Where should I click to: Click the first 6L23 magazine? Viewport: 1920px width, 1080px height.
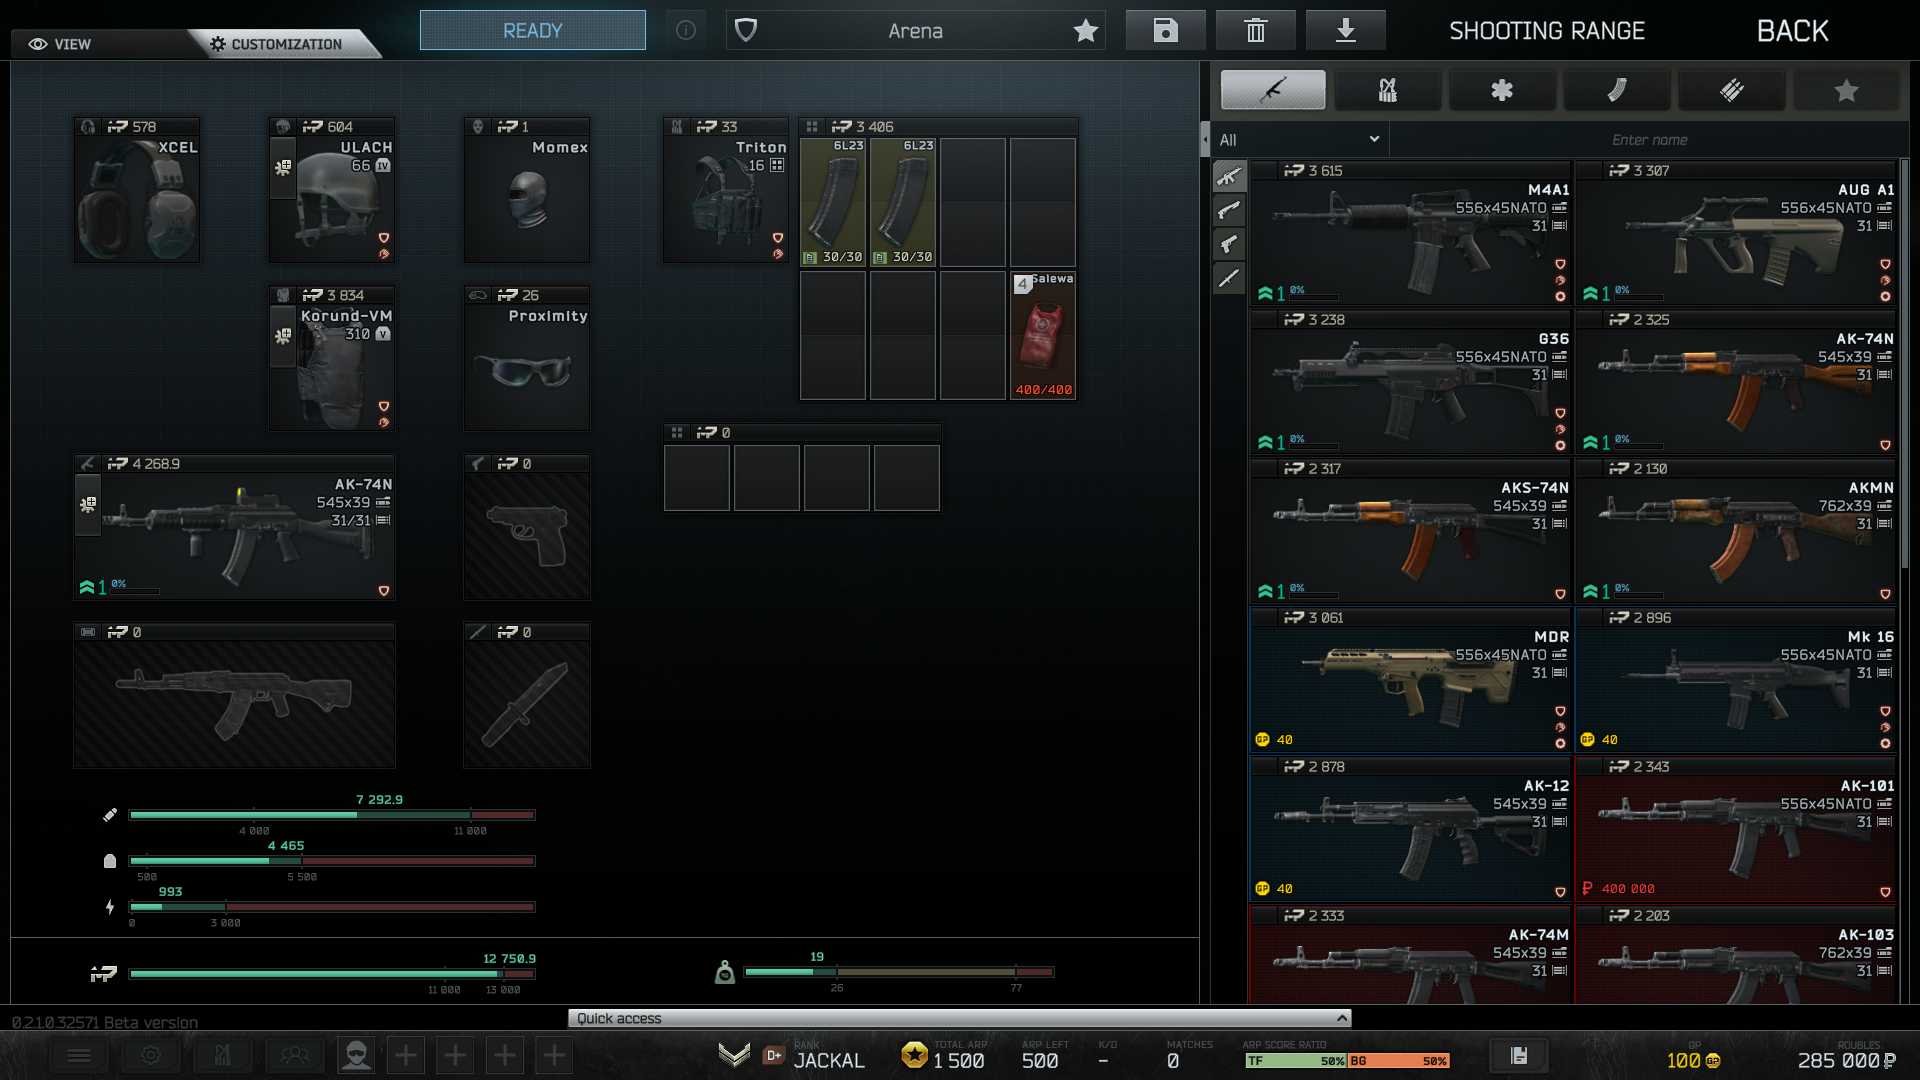click(833, 202)
